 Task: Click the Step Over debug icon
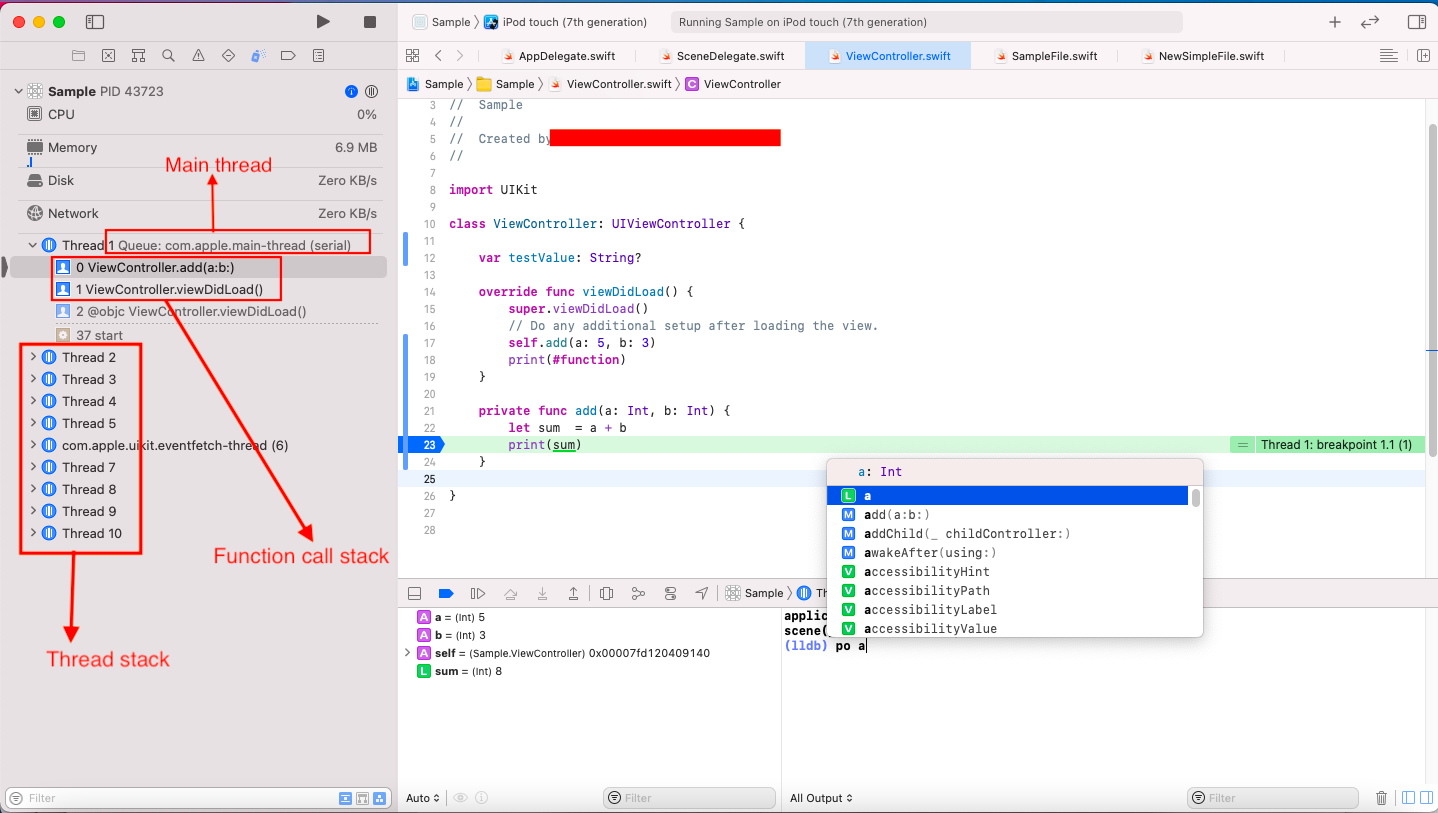510,593
